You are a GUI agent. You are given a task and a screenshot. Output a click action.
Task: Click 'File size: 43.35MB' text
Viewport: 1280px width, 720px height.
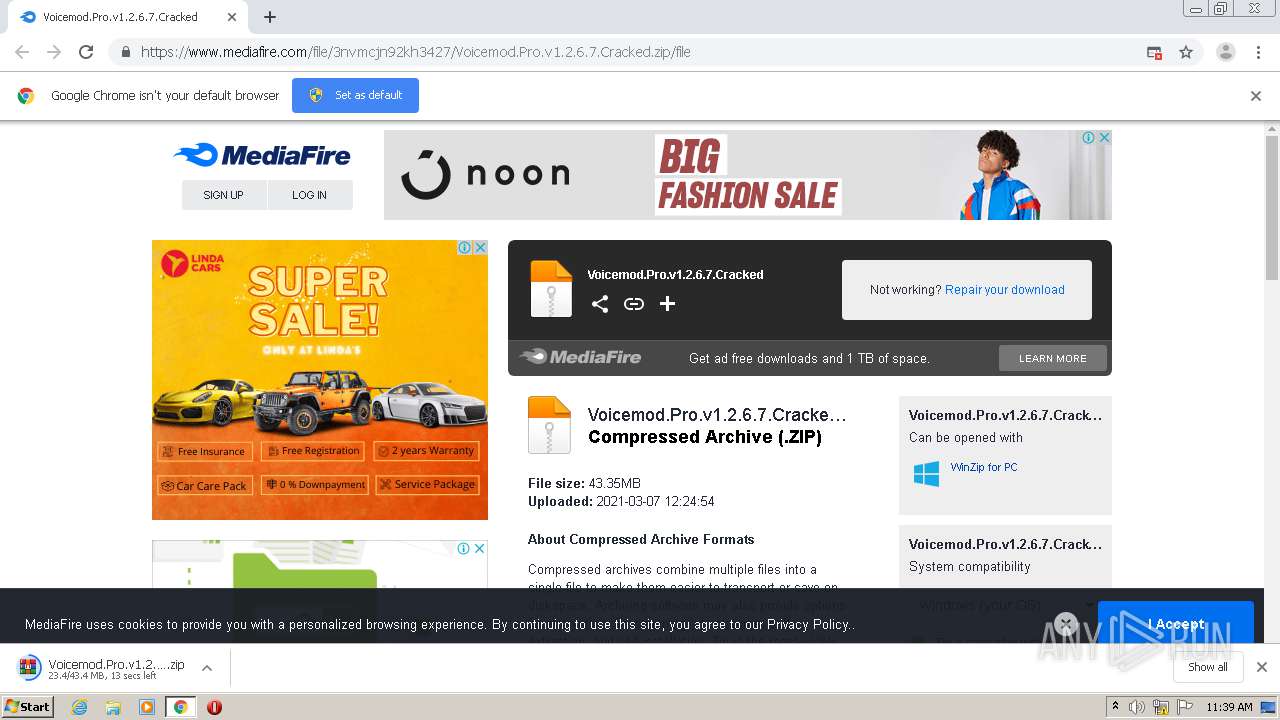pos(584,483)
